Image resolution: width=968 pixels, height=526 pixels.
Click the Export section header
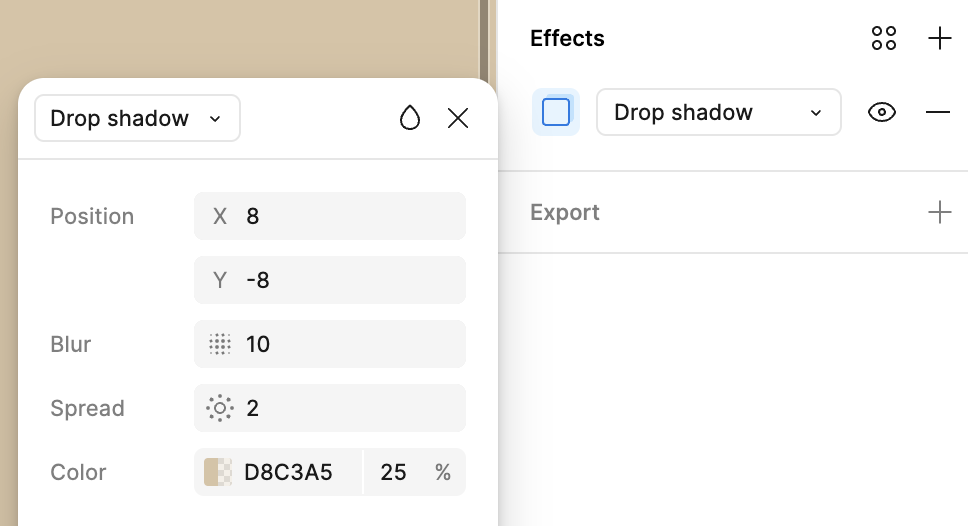(564, 212)
